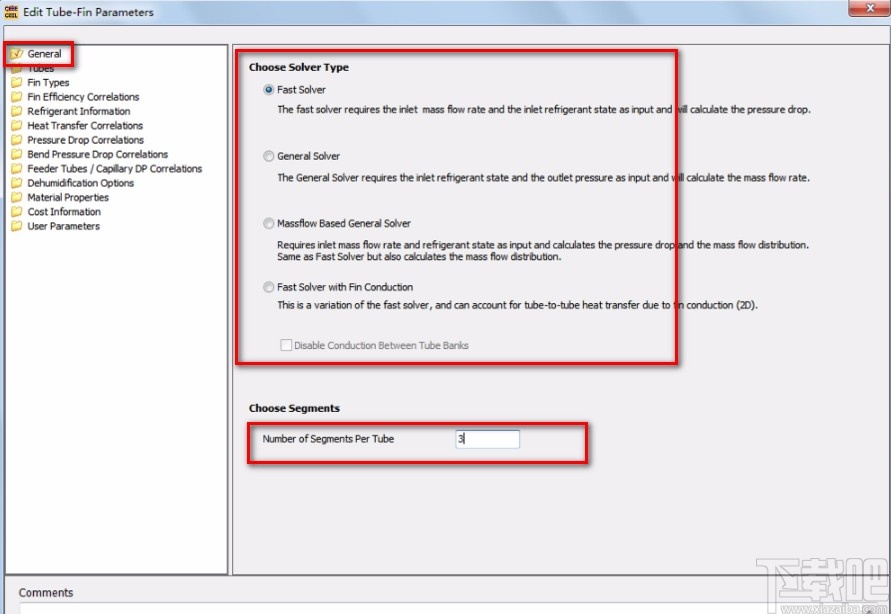Click the Choose Segments heading
Viewport: 891px width, 614px height.
pos(294,408)
